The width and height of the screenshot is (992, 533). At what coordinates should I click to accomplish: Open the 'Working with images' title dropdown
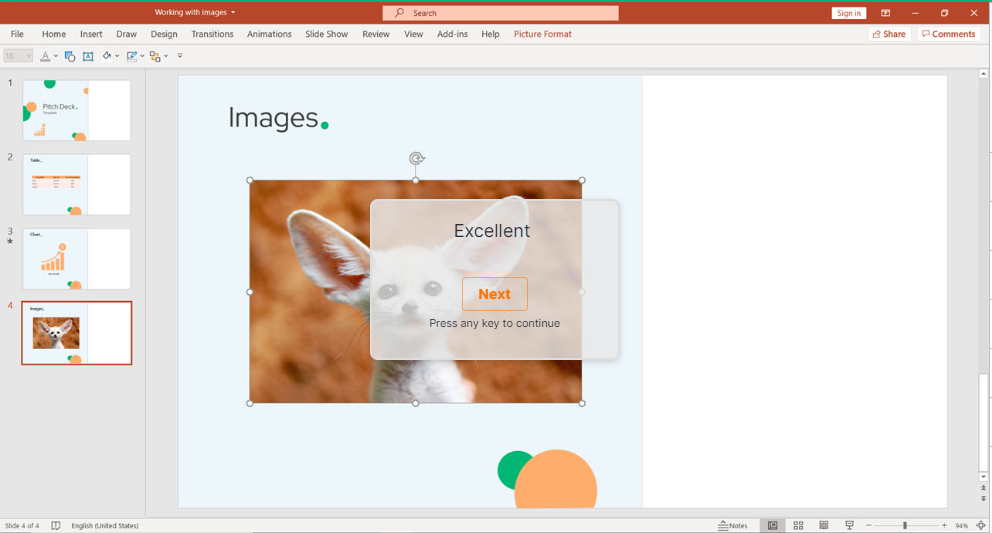click(x=233, y=12)
